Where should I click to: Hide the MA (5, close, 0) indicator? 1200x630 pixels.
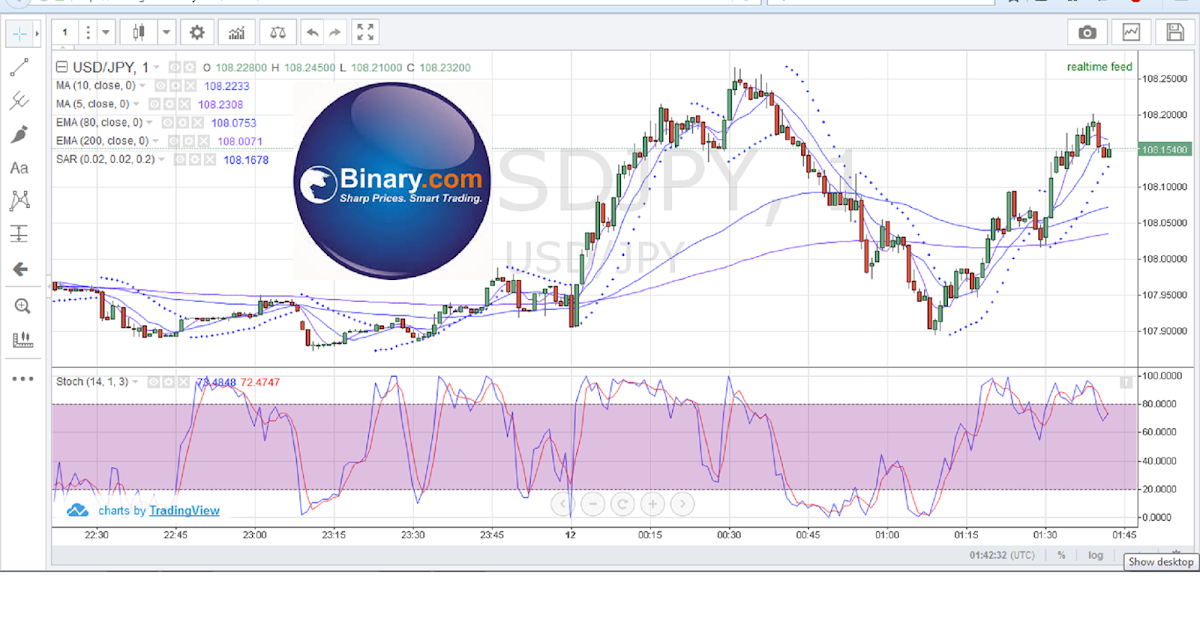(x=154, y=104)
